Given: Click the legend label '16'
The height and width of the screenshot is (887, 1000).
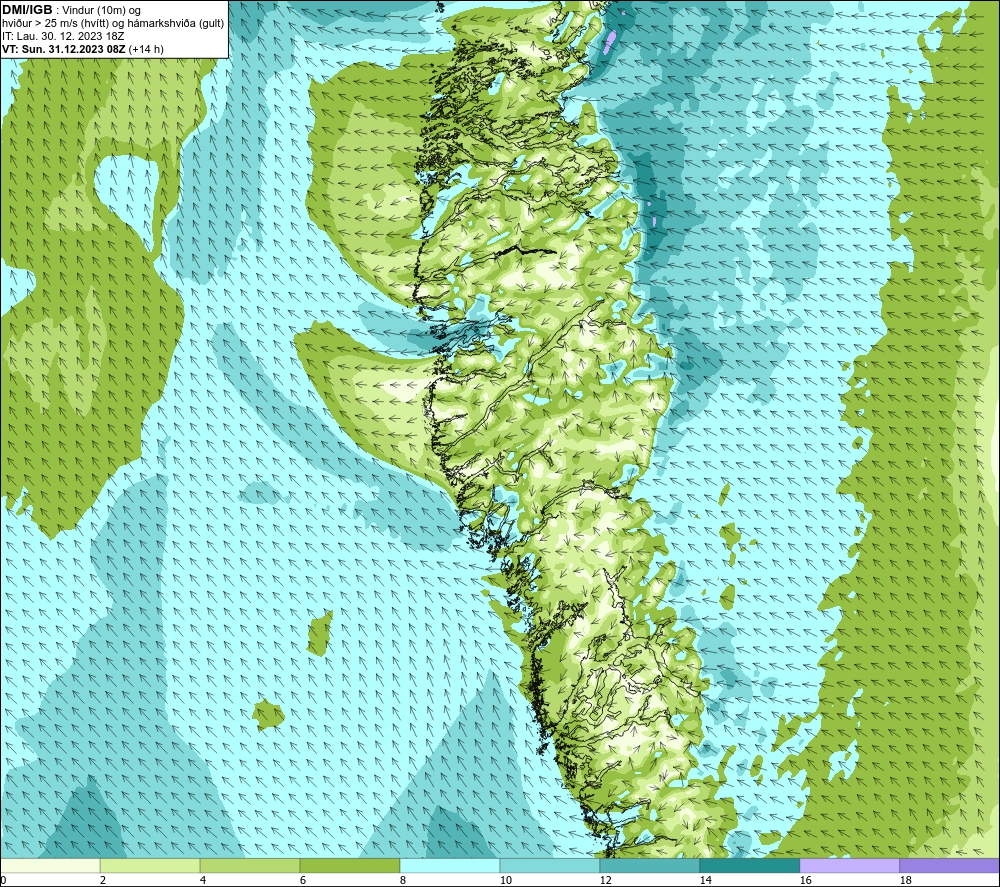Looking at the screenshot, I should pos(805,881).
